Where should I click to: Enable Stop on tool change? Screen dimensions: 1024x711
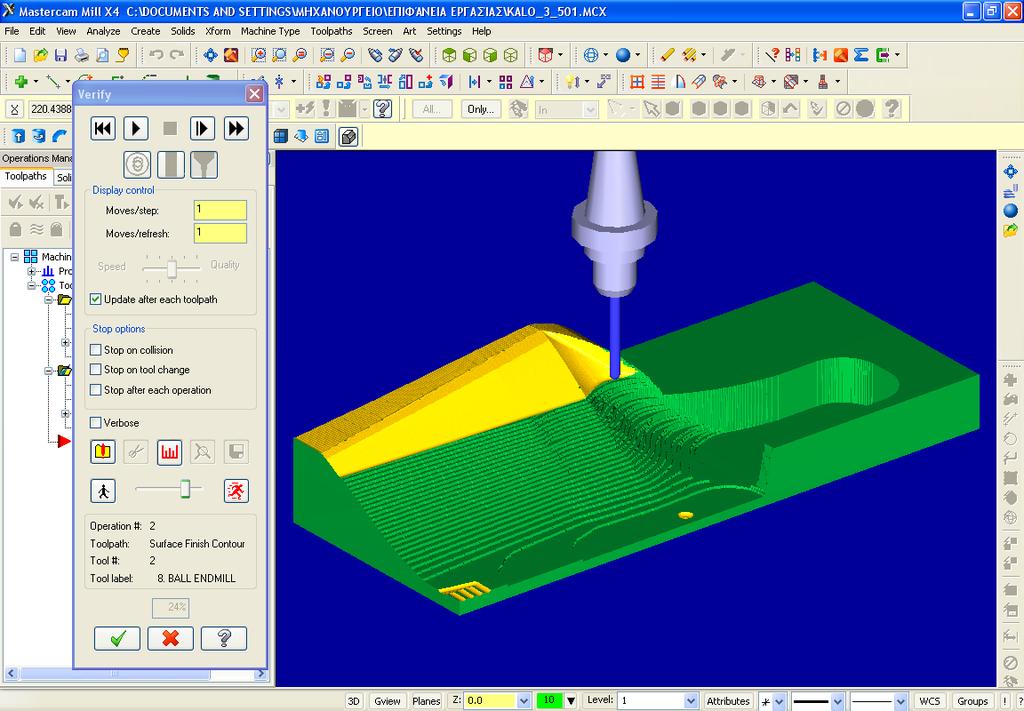click(x=96, y=370)
